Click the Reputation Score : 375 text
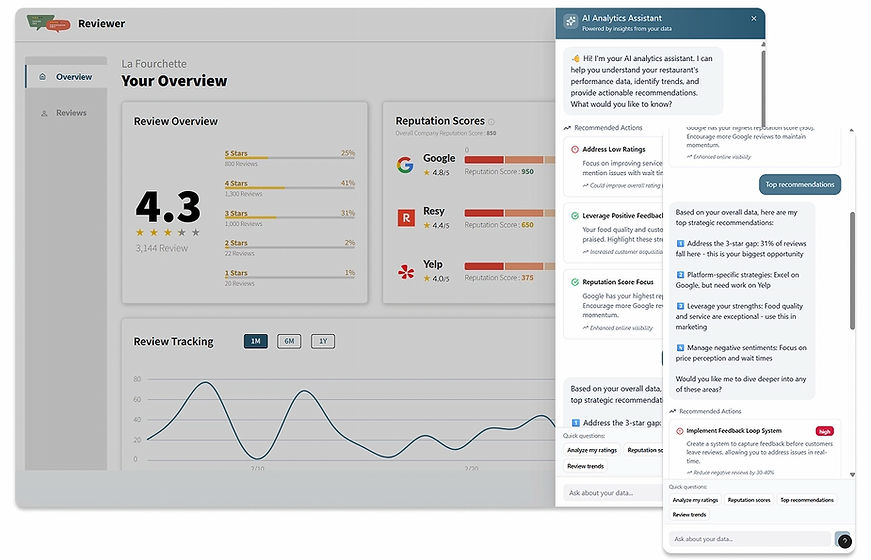871x560 pixels. click(x=499, y=278)
